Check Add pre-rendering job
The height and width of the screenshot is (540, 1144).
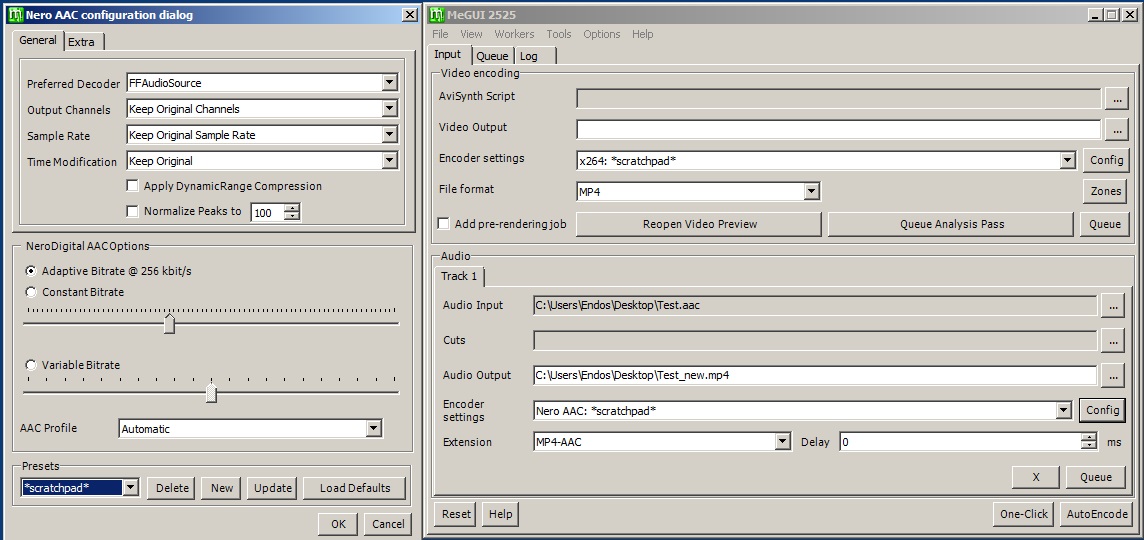click(x=444, y=224)
